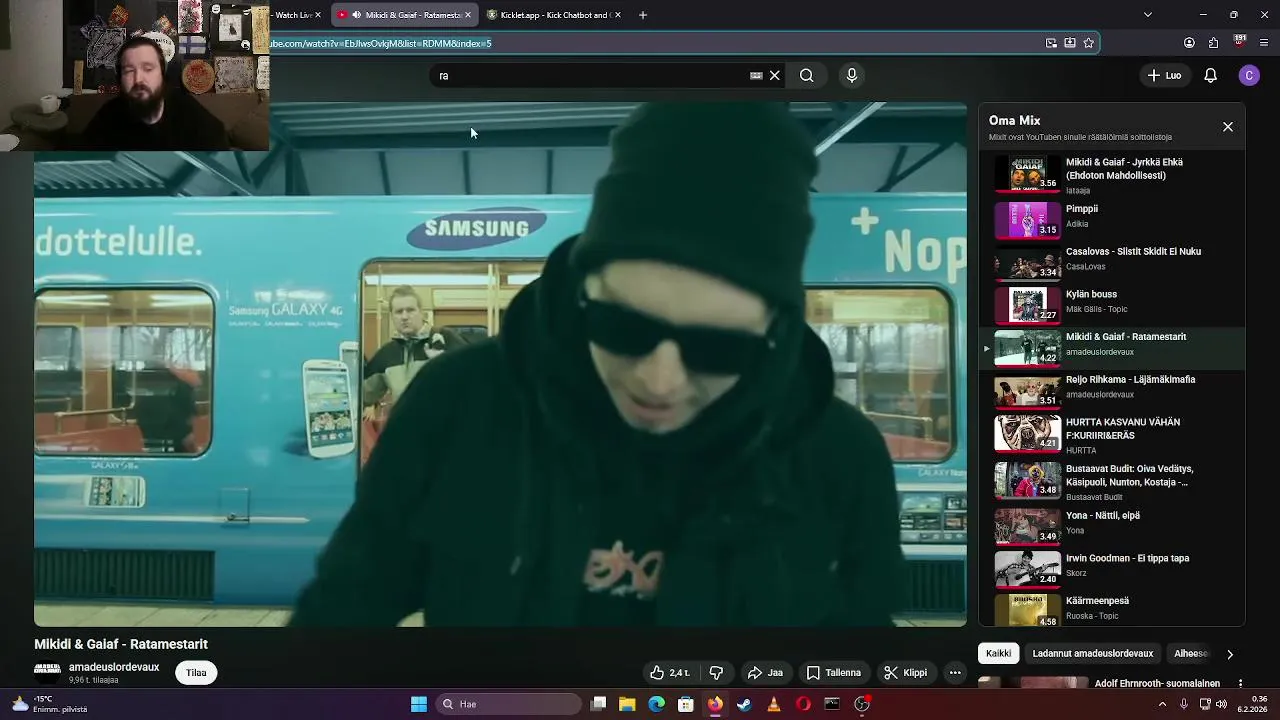Click the install/download icon in the address bar

[1070, 43]
